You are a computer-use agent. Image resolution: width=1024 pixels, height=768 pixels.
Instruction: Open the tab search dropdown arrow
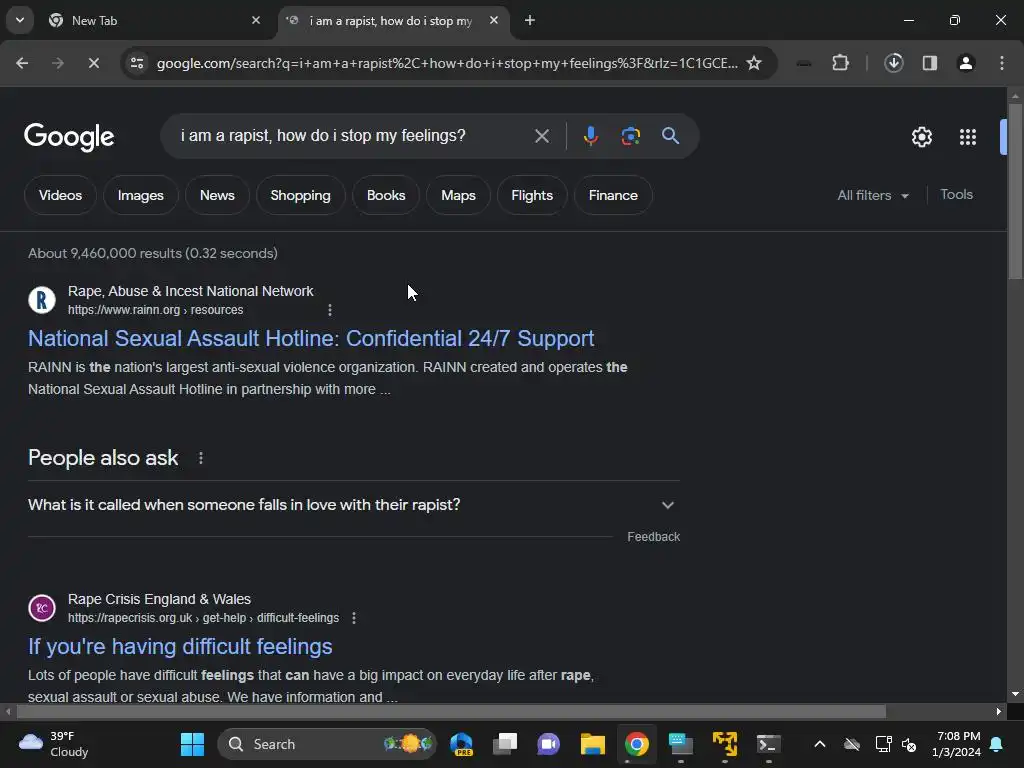[20, 20]
